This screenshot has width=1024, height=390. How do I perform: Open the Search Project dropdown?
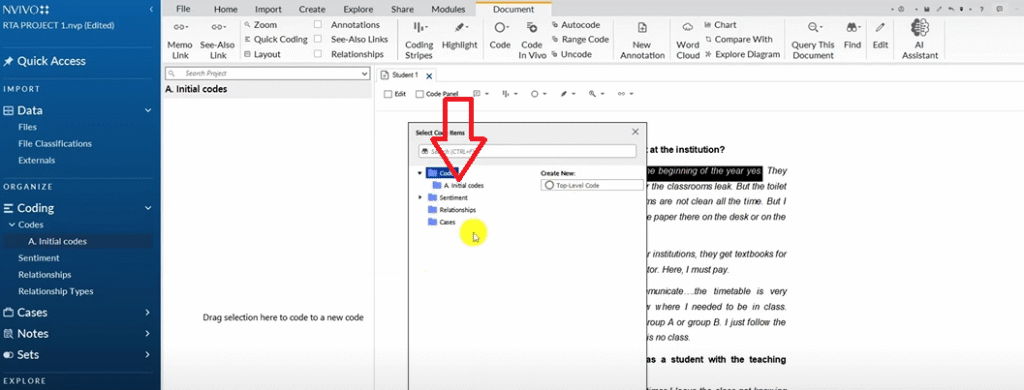coord(364,74)
